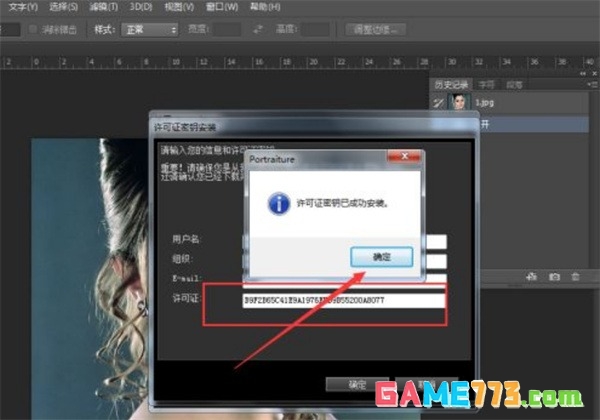Click the create new snapshot camera icon

coord(554,275)
